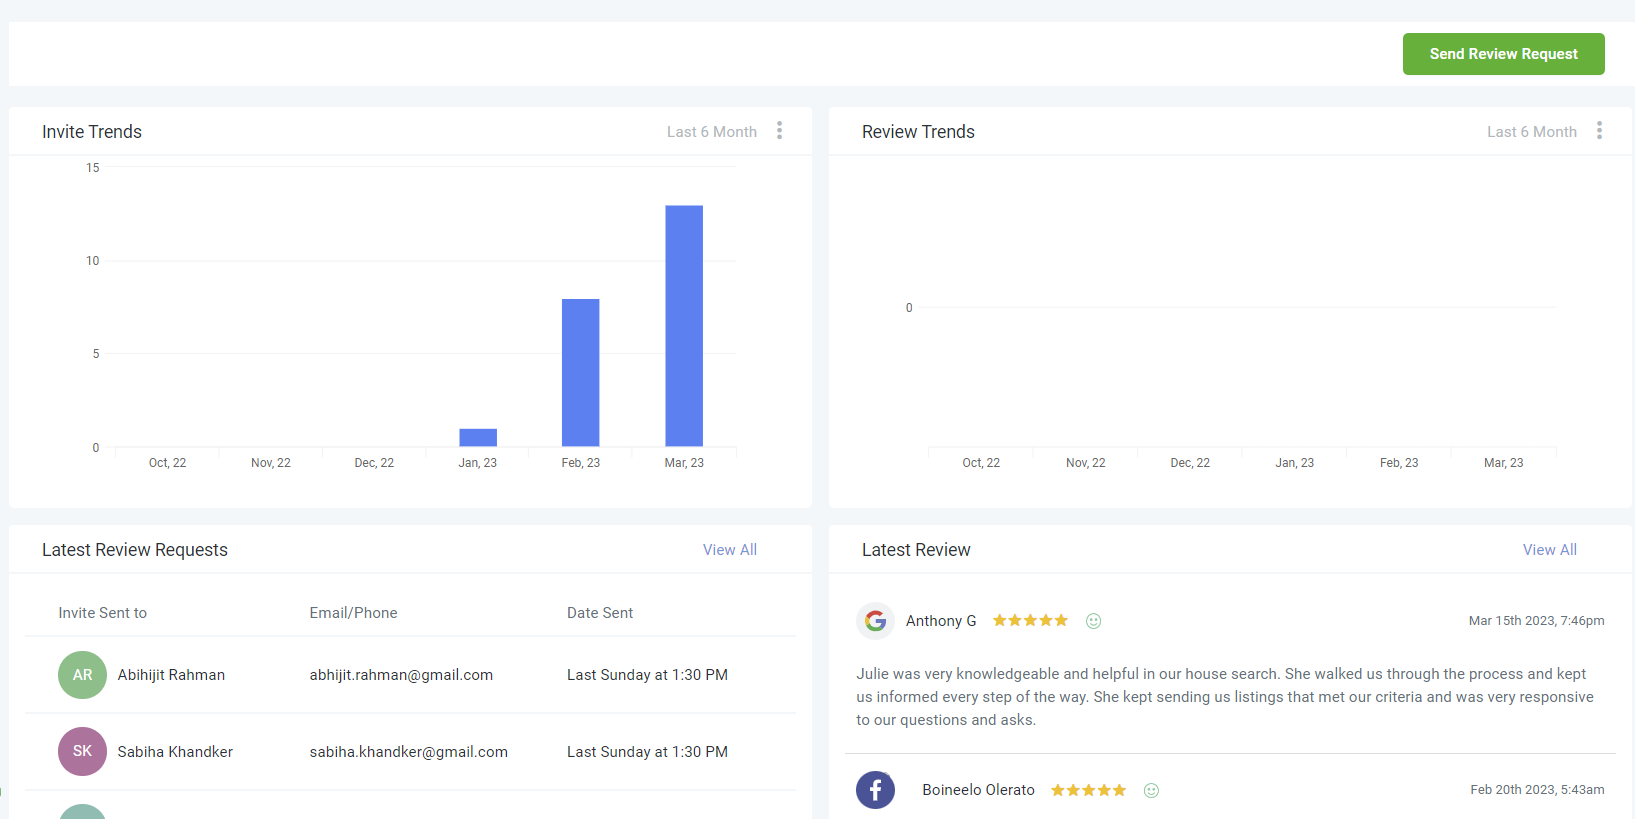View all latest review requests
The width and height of the screenshot is (1635, 819).
(x=729, y=550)
